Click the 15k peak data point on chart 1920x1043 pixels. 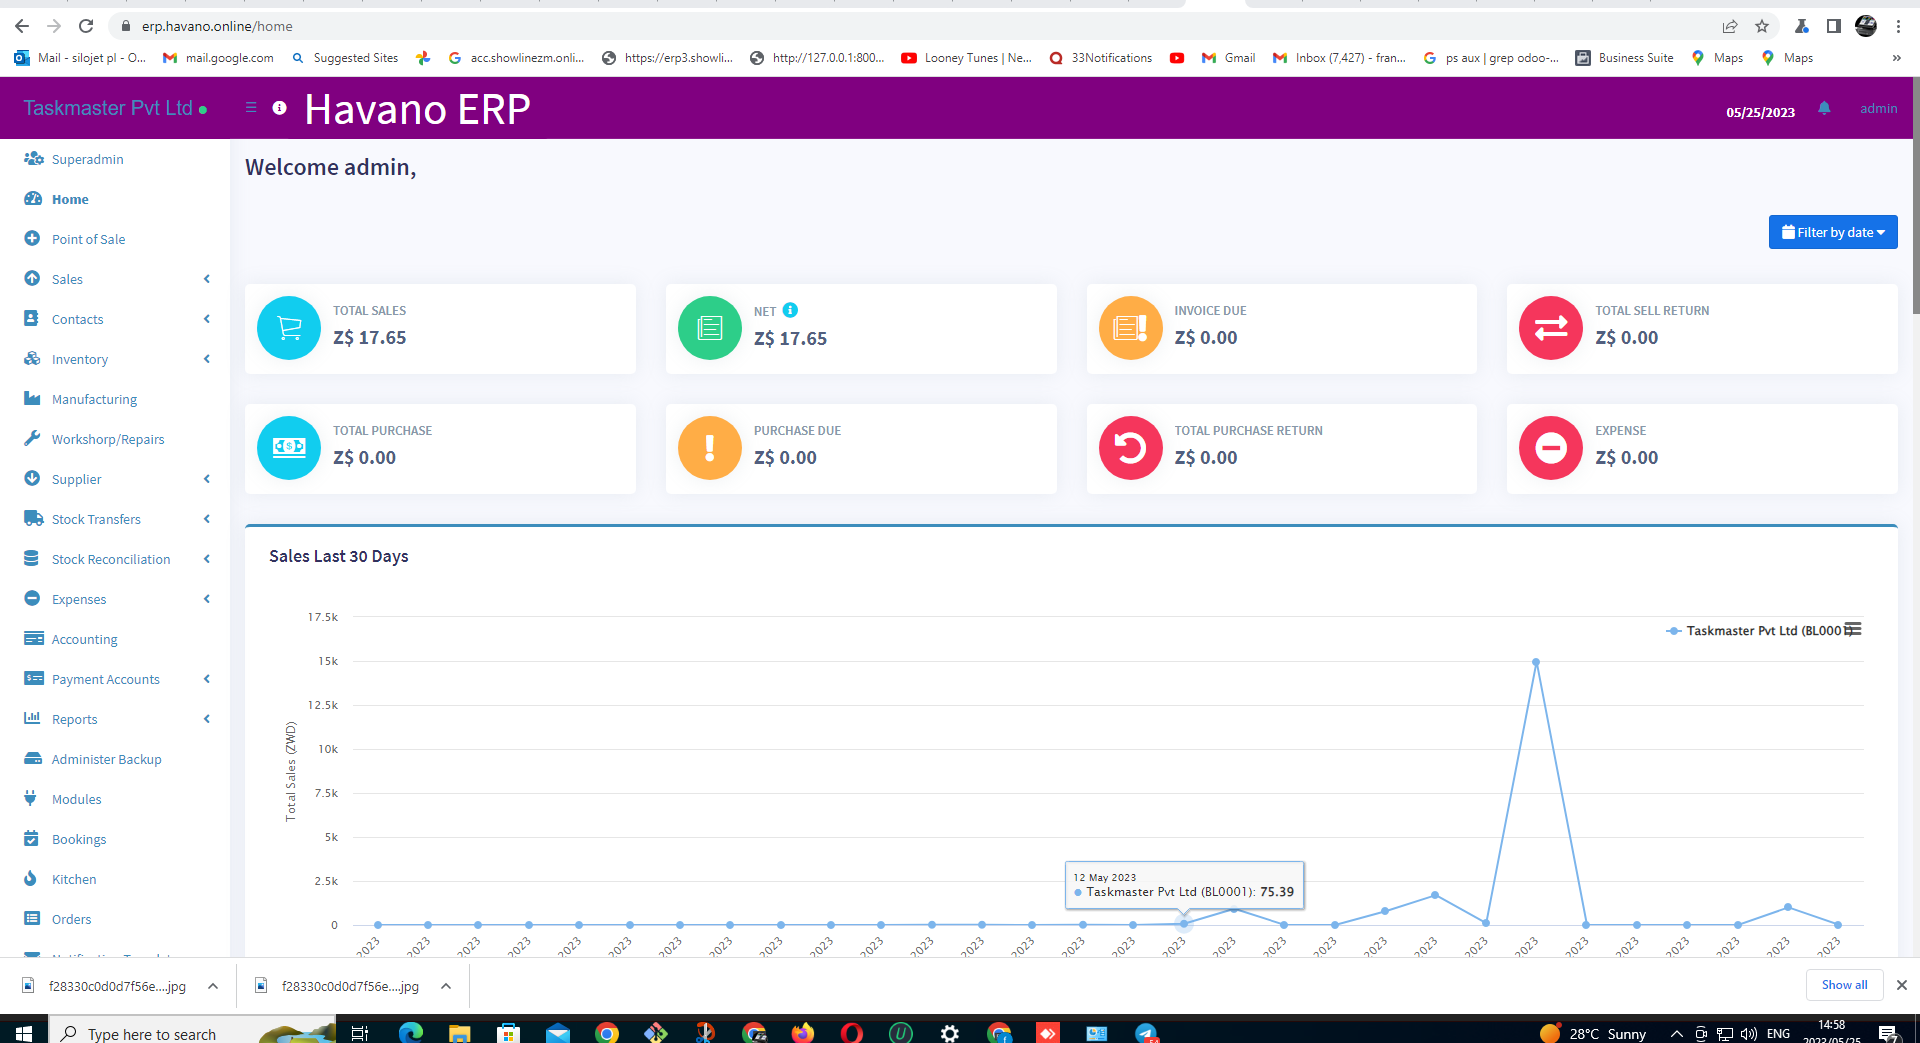(1536, 662)
